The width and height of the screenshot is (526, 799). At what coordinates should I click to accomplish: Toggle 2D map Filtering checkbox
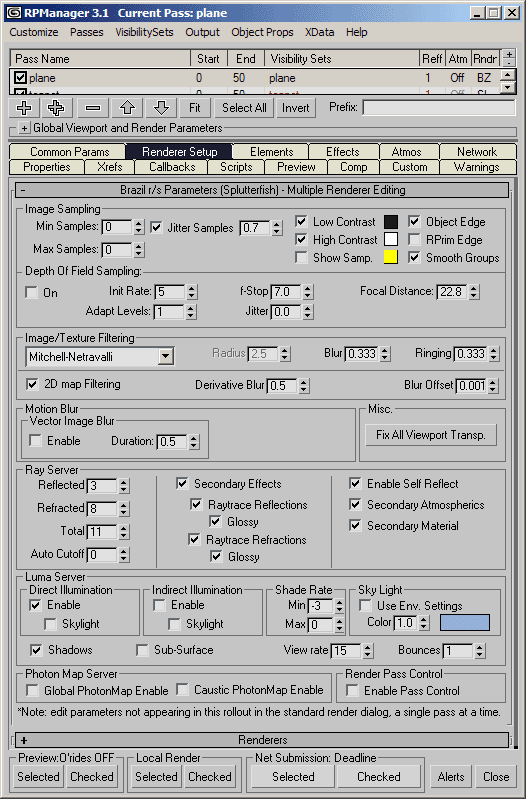pyautogui.click(x=32, y=384)
